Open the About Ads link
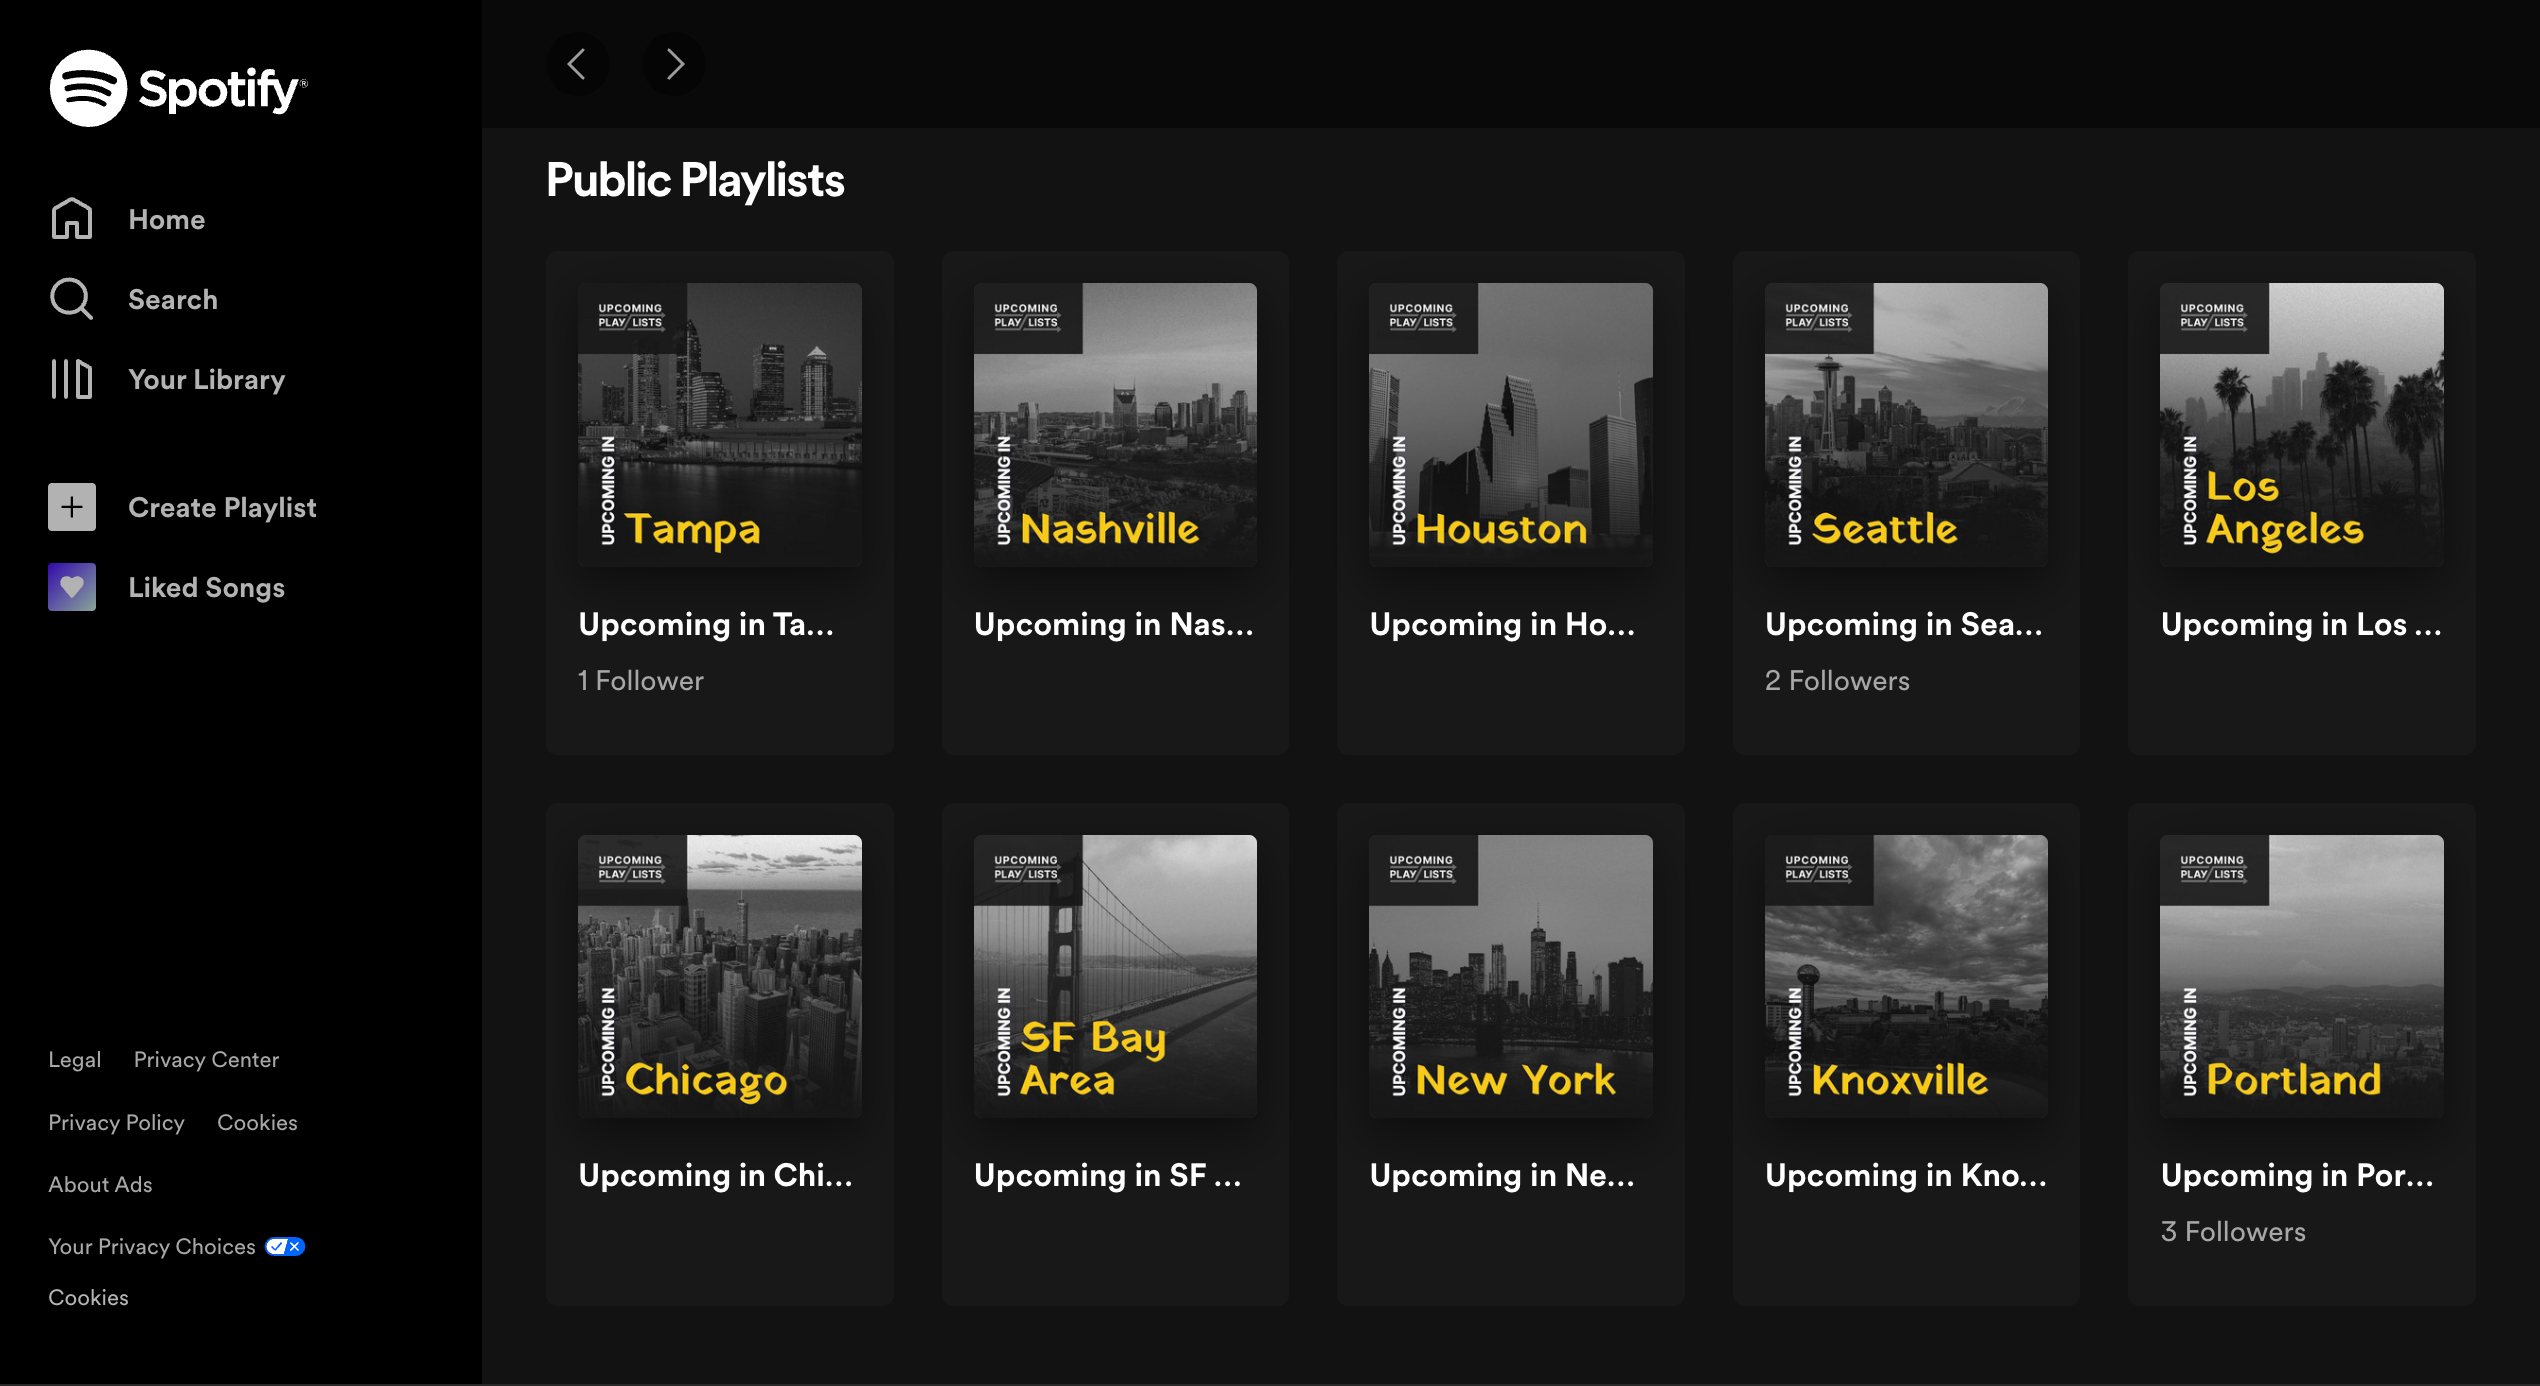This screenshot has height=1386, width=2540. [x=101, y=1184]
